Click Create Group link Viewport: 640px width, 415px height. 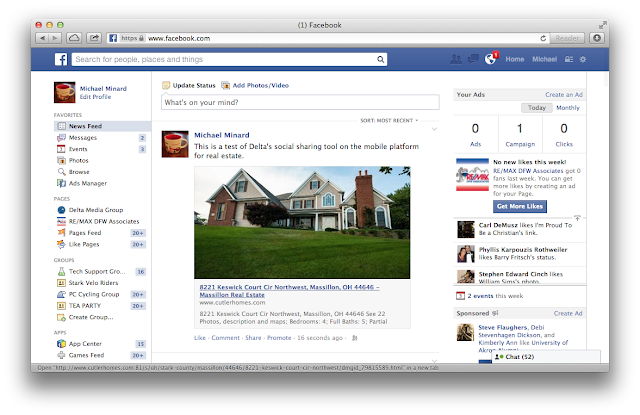[x=91, y=317]
